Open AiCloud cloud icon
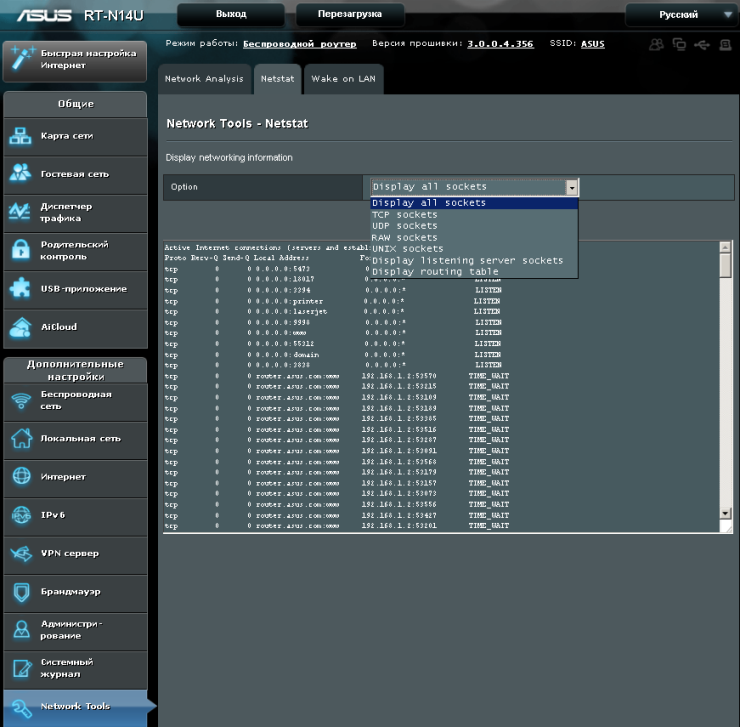 click(20, 327)
